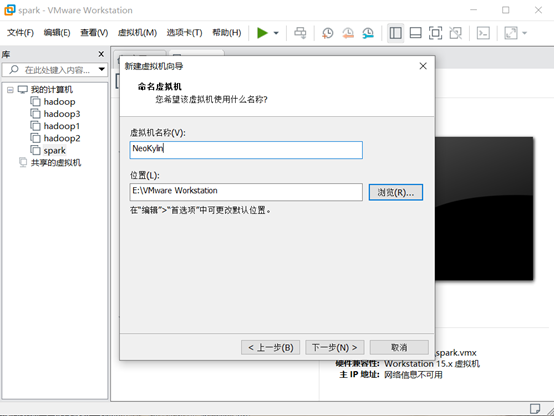
Task: Click the library search magnifier icon
Action: [13, 69]
